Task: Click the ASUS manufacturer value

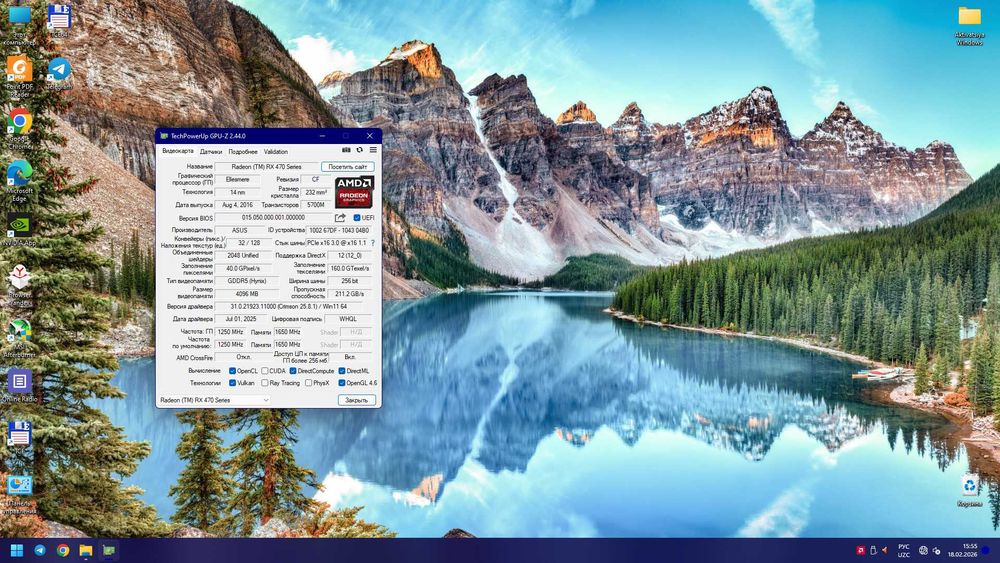Action: pyautogui.click(x=240, y=230)
